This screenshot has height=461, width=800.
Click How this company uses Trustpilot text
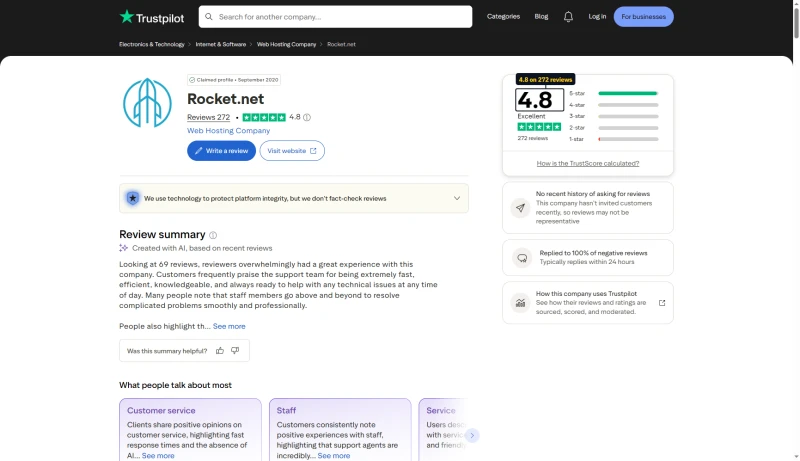click(x=586, y=294)
